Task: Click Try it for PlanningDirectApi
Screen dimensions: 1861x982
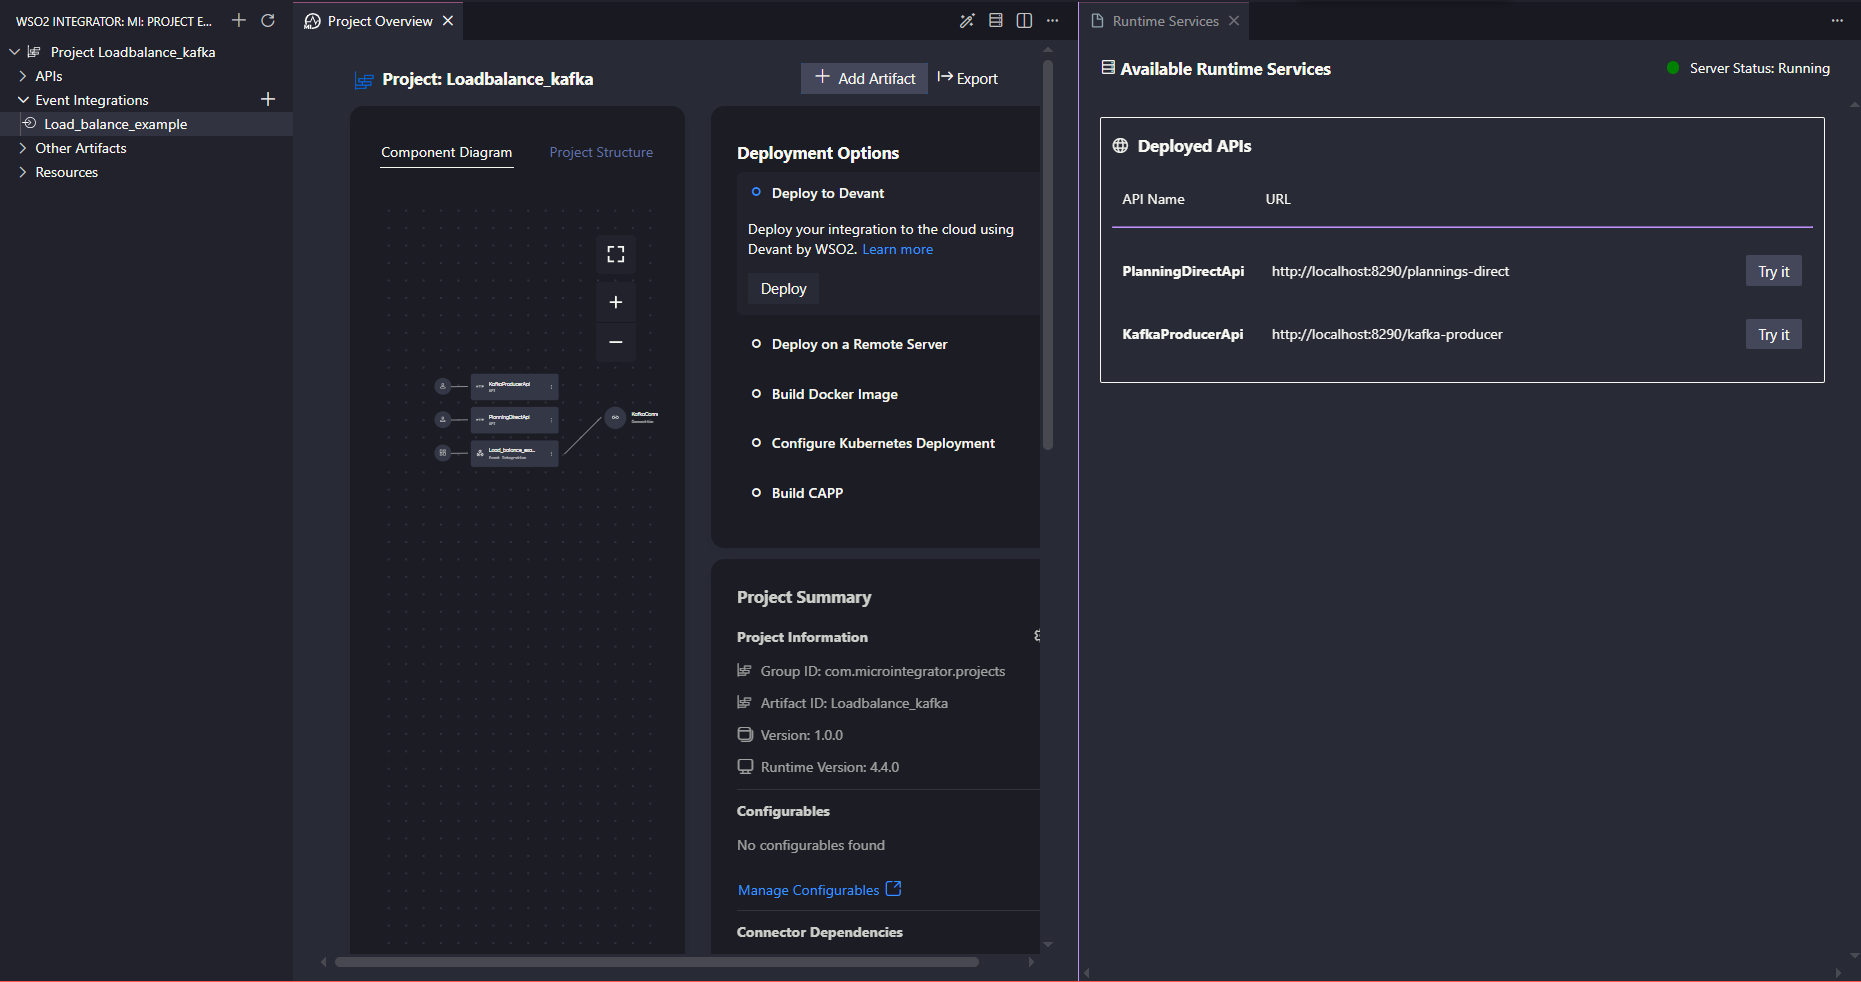Action: pyautogui.click(x=1773, y=272)
